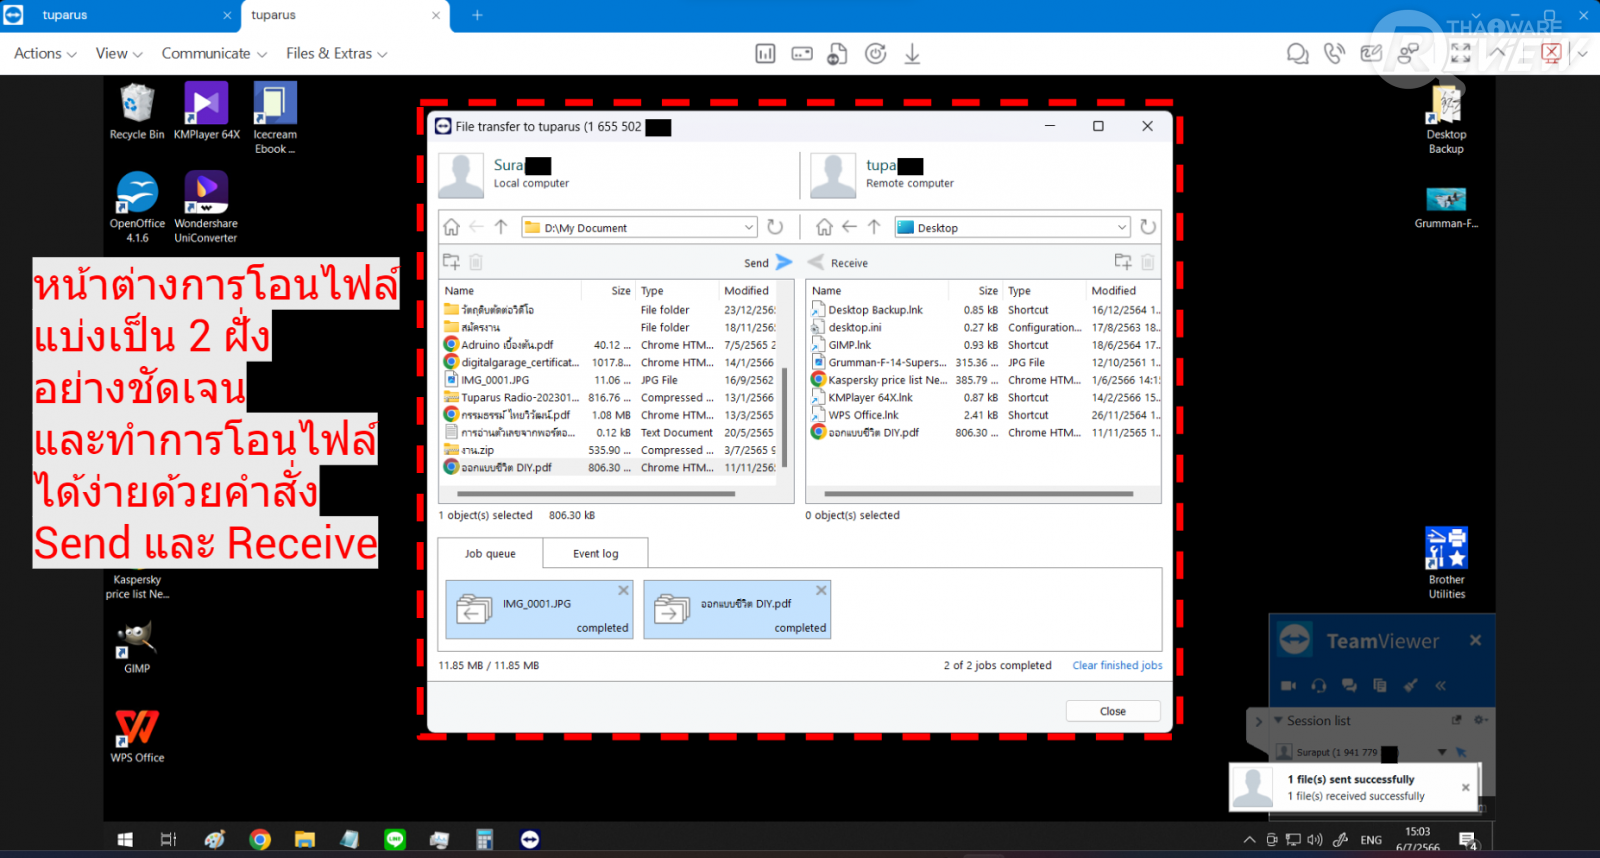
Task: Click the remote pane horizontal scrollbar
Action: tap(978, 494)
